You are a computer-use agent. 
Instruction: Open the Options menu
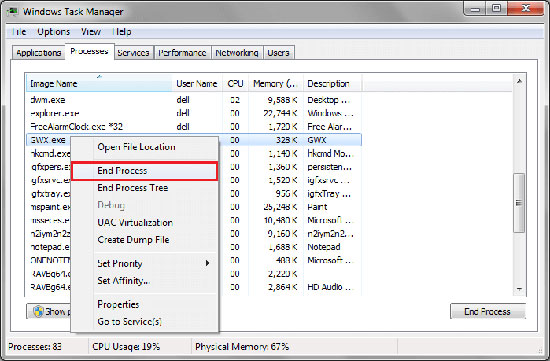[54, 32]
